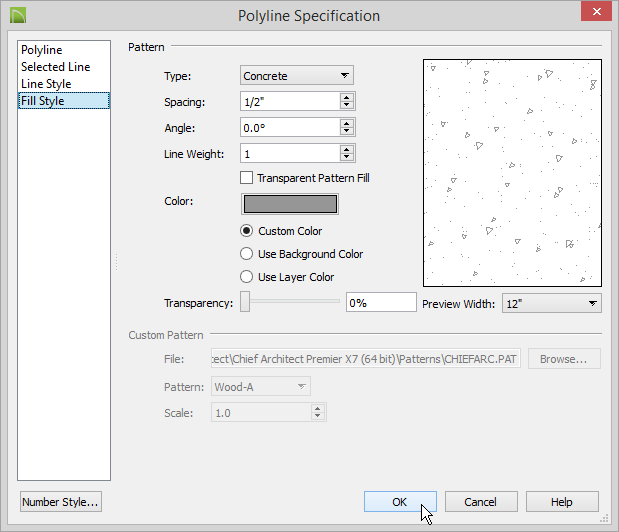Select the Custom Color radio button
Image resolution: width=619 pixels, height=532 pixels.
[247, 230]
